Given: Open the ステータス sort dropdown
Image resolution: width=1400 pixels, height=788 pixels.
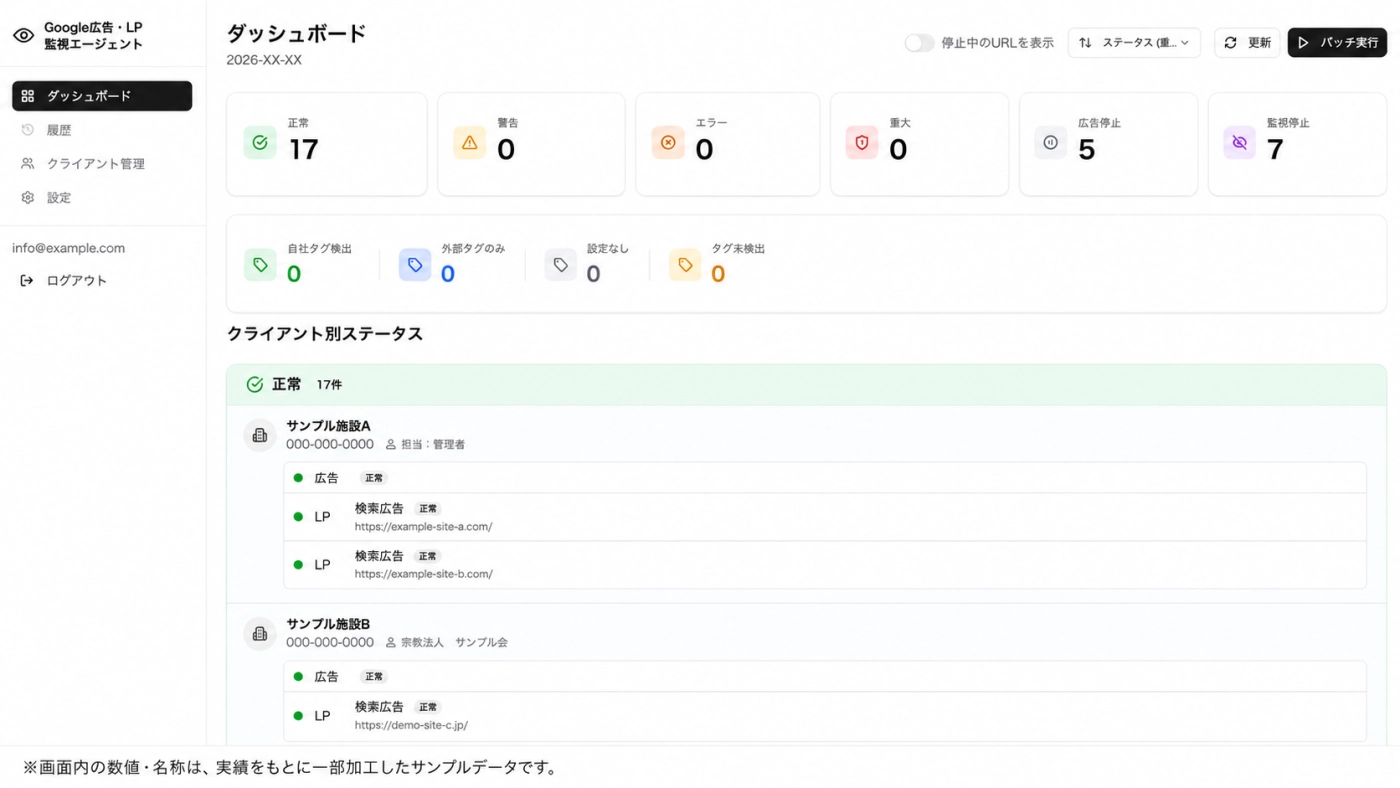Looking at the screenshot, I should [1134, 43].
